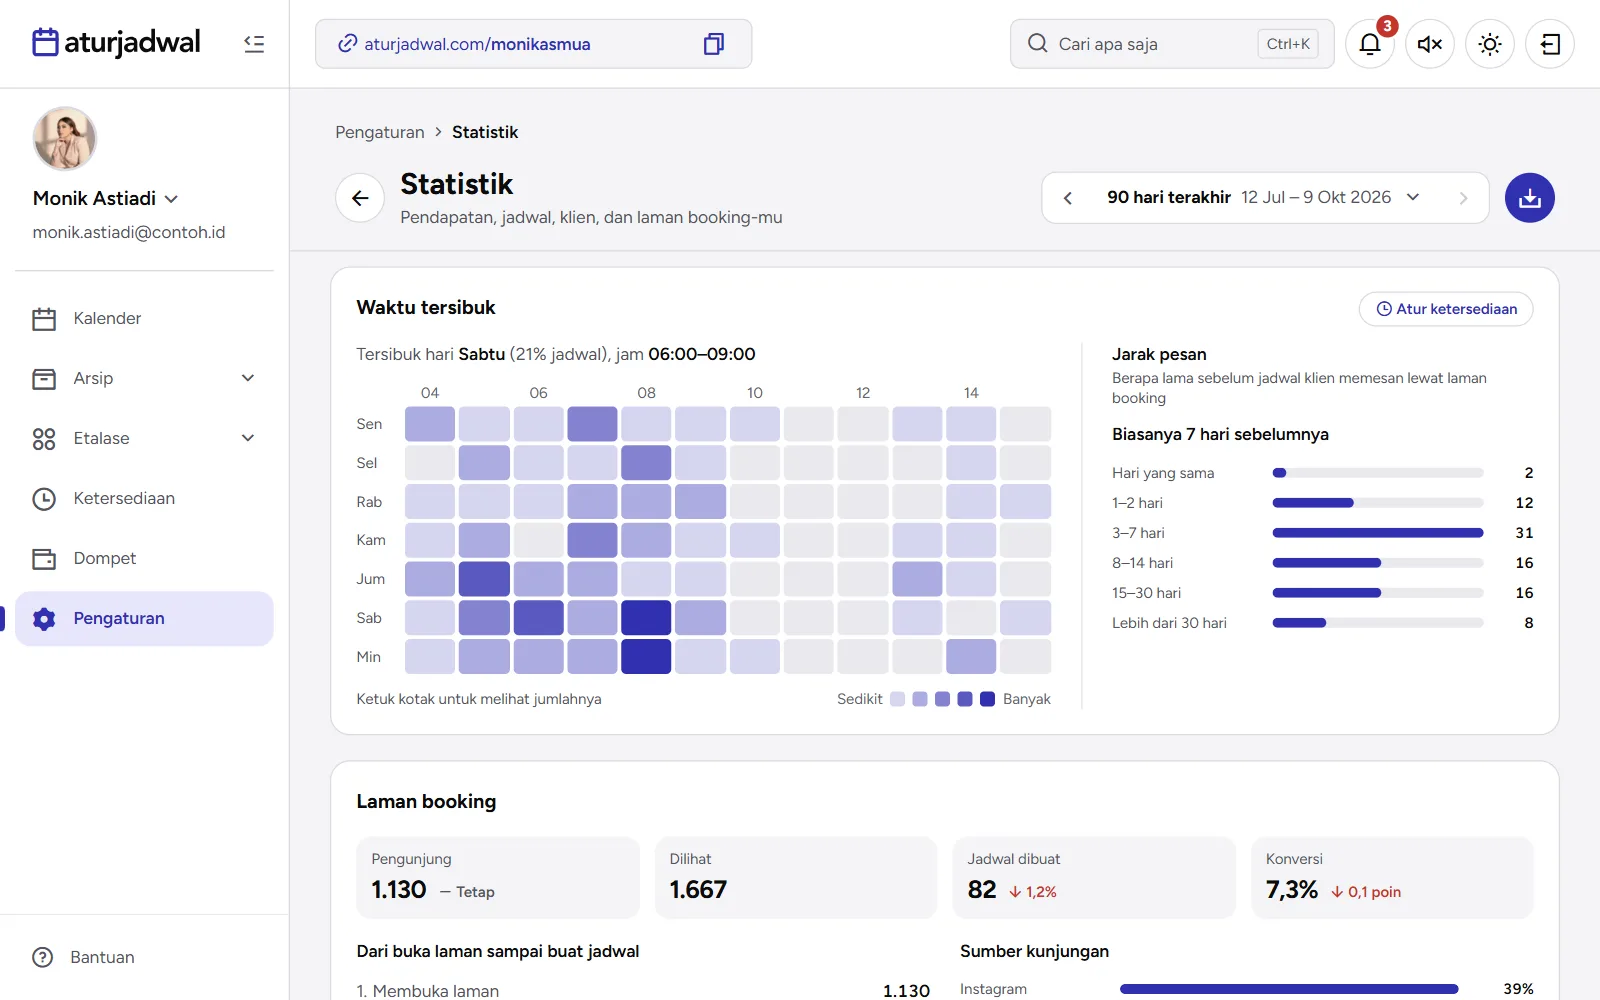Expand the Etalase submenu
Screen dimensions: 1600x1000
248,438
